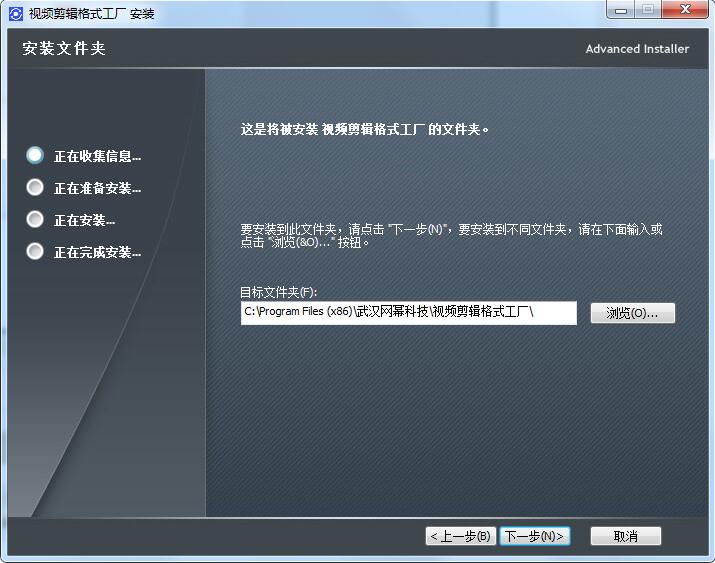Select the 正在完成安装 step circle
This screenshot has height=563, width=715.
35,251
